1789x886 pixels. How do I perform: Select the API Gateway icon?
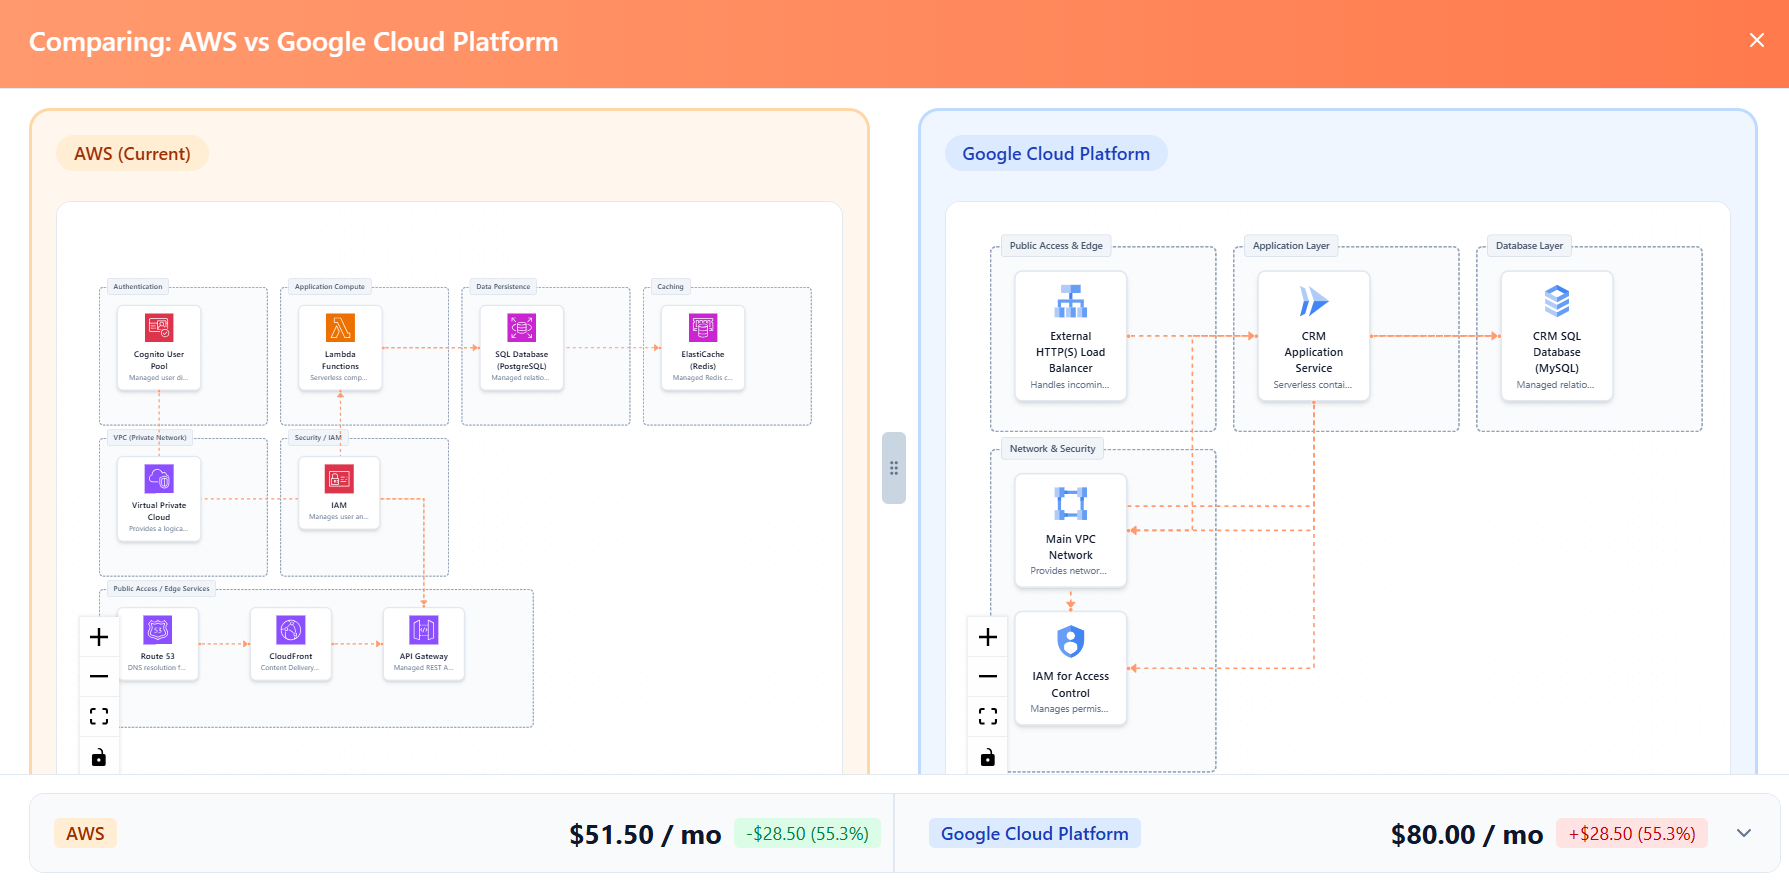424,630
